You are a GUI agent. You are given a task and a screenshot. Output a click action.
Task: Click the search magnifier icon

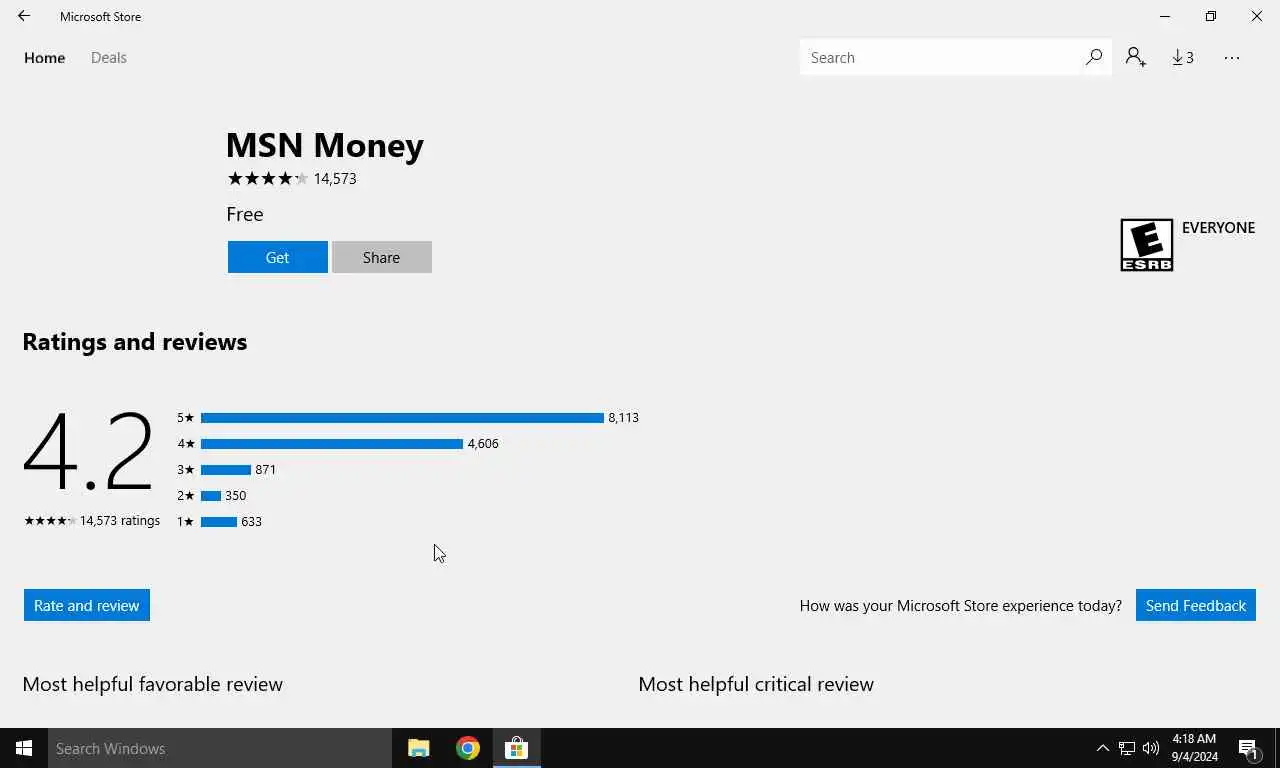click(1093, 57)
